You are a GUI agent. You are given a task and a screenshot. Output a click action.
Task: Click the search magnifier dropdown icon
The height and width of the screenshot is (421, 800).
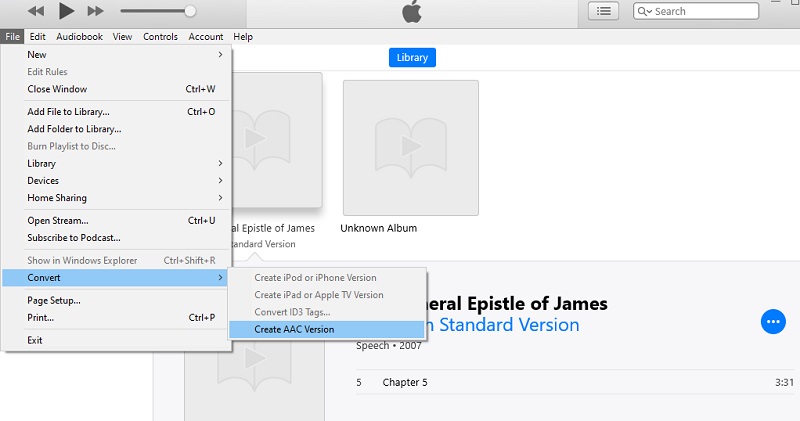coord(644,11)
